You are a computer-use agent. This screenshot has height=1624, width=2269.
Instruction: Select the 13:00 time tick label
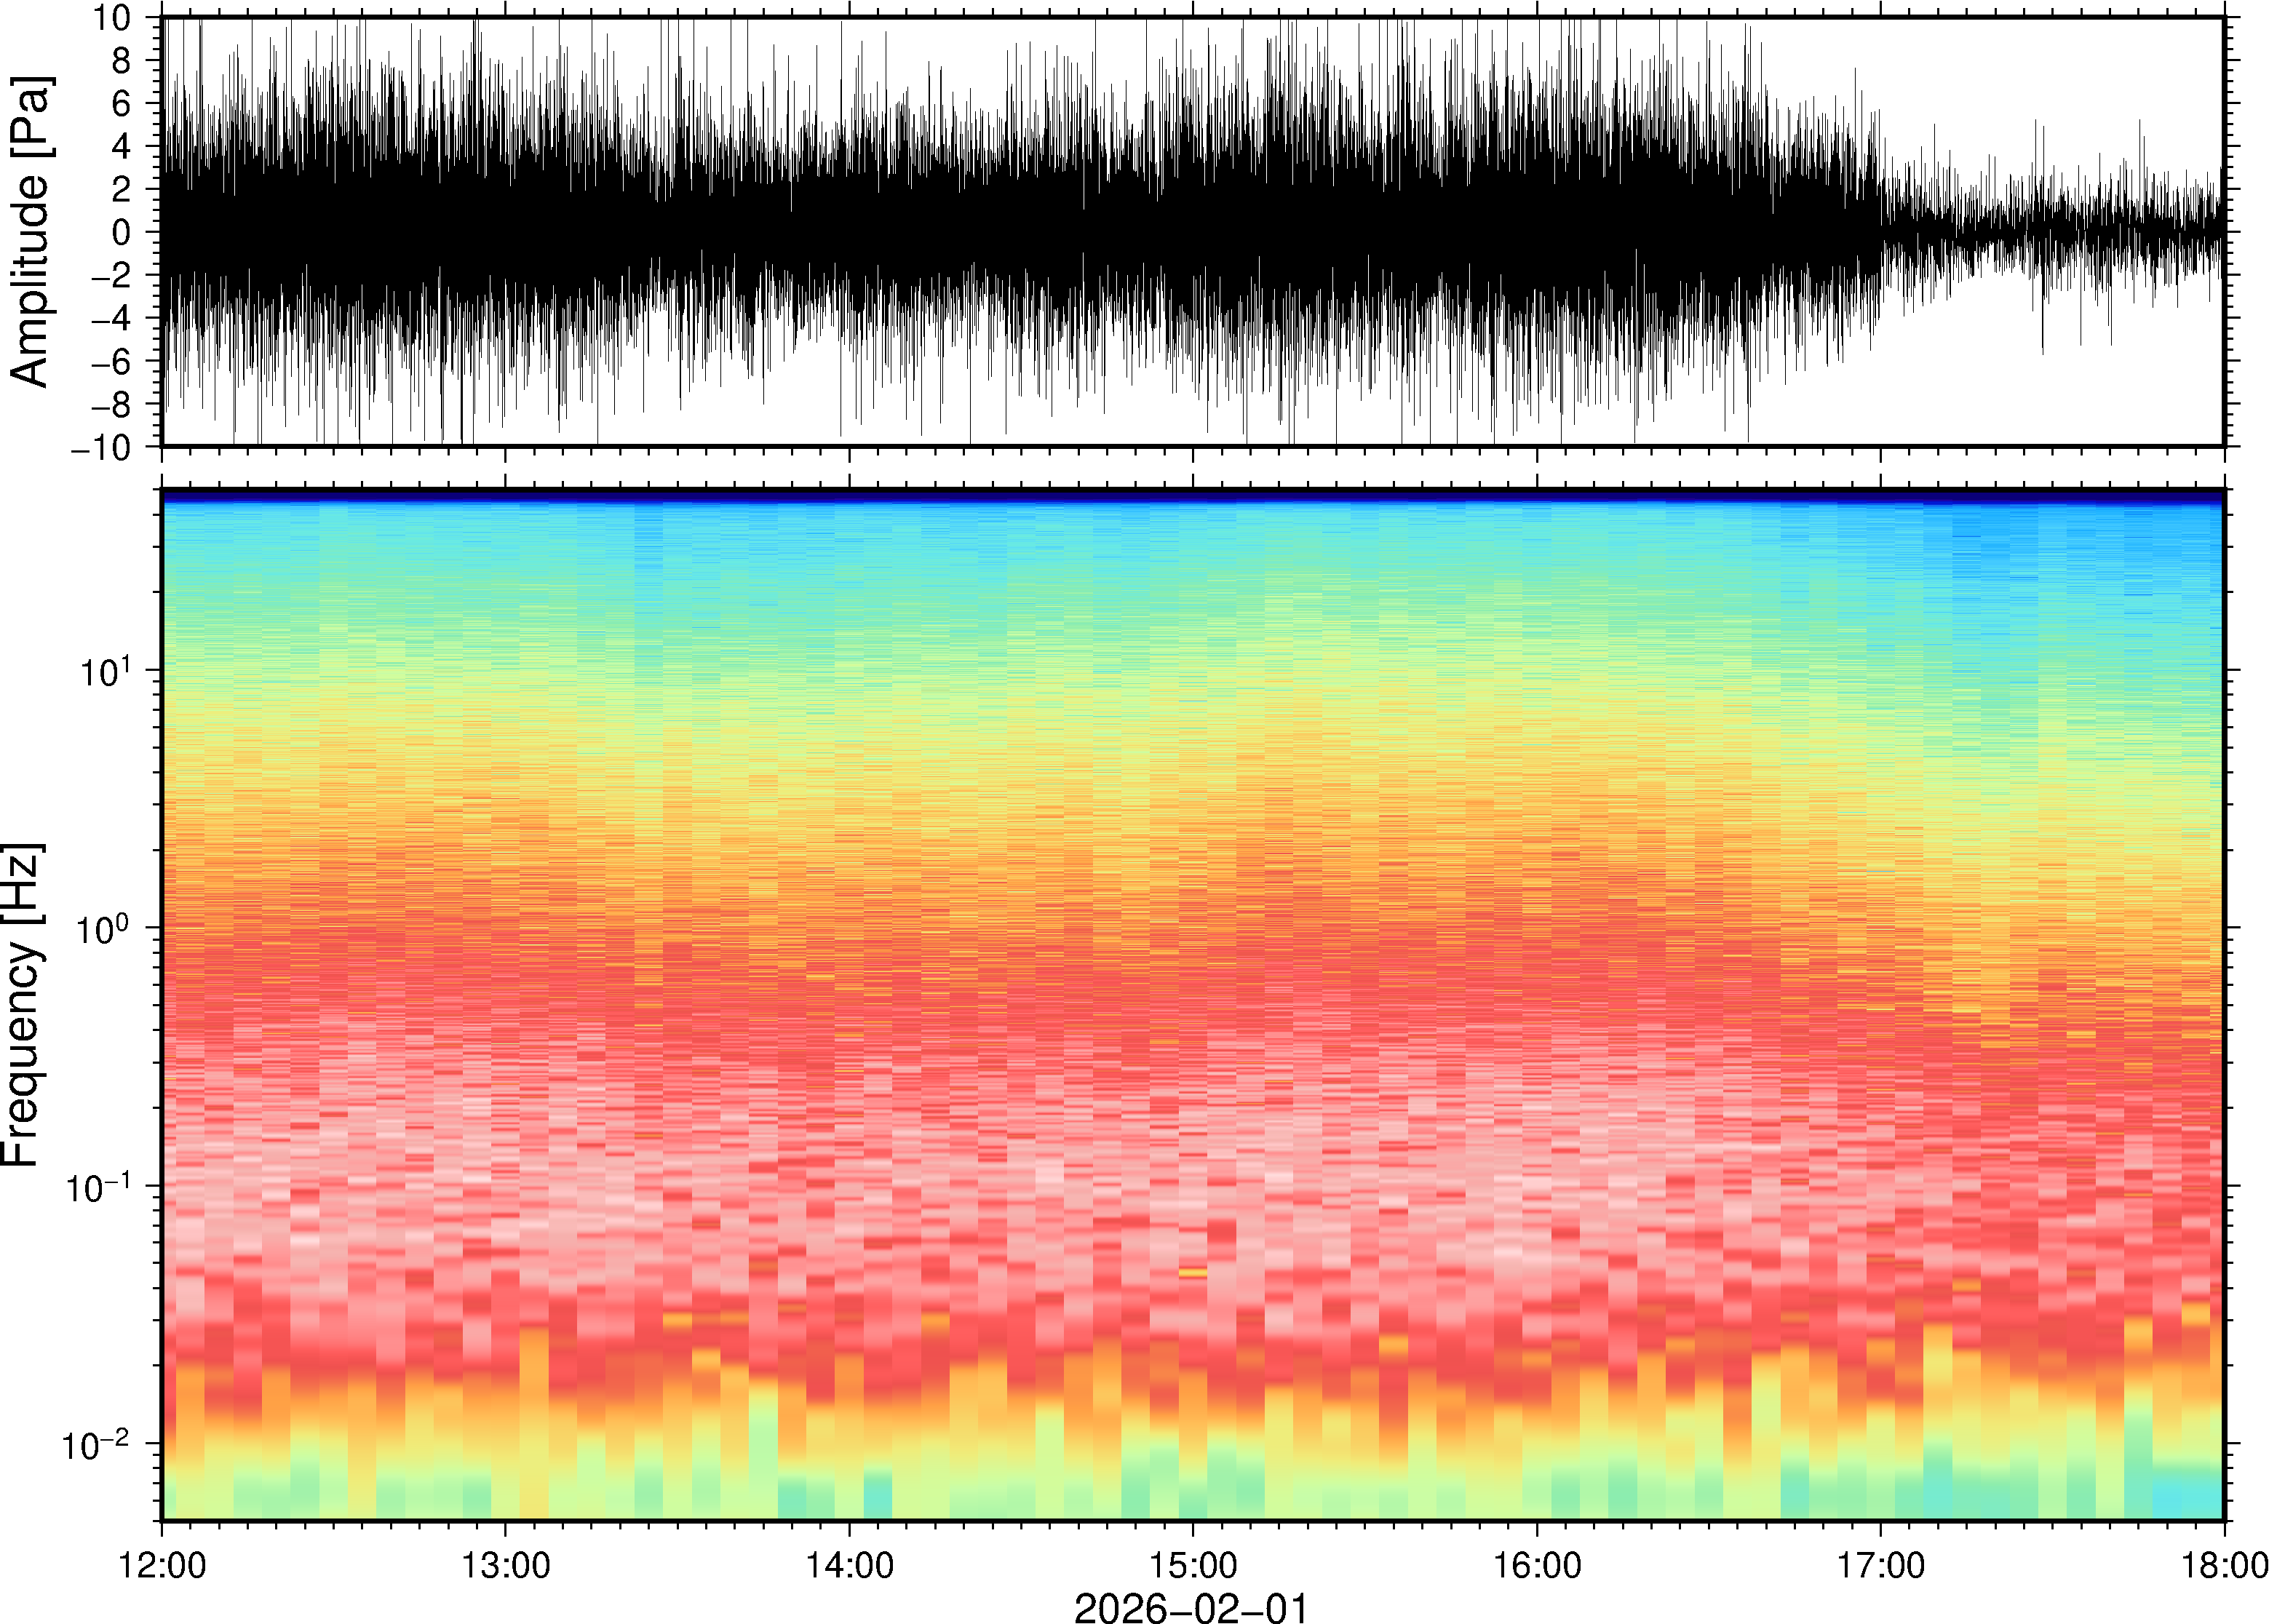[506, 1564]
